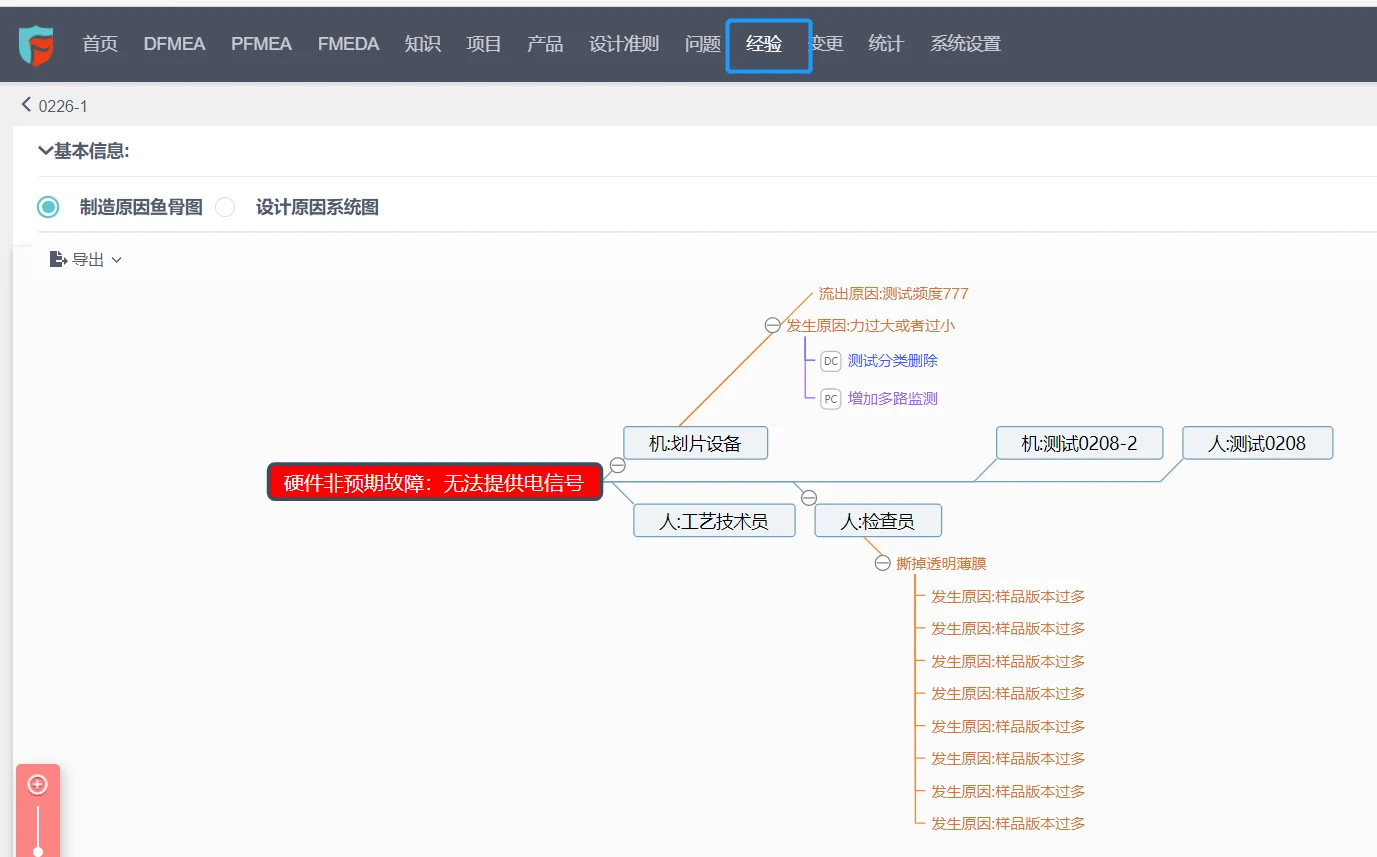Click 流出原因:测试频度777 text
1377x857 pixels.
pyautogui.click(x=894, y=293)
